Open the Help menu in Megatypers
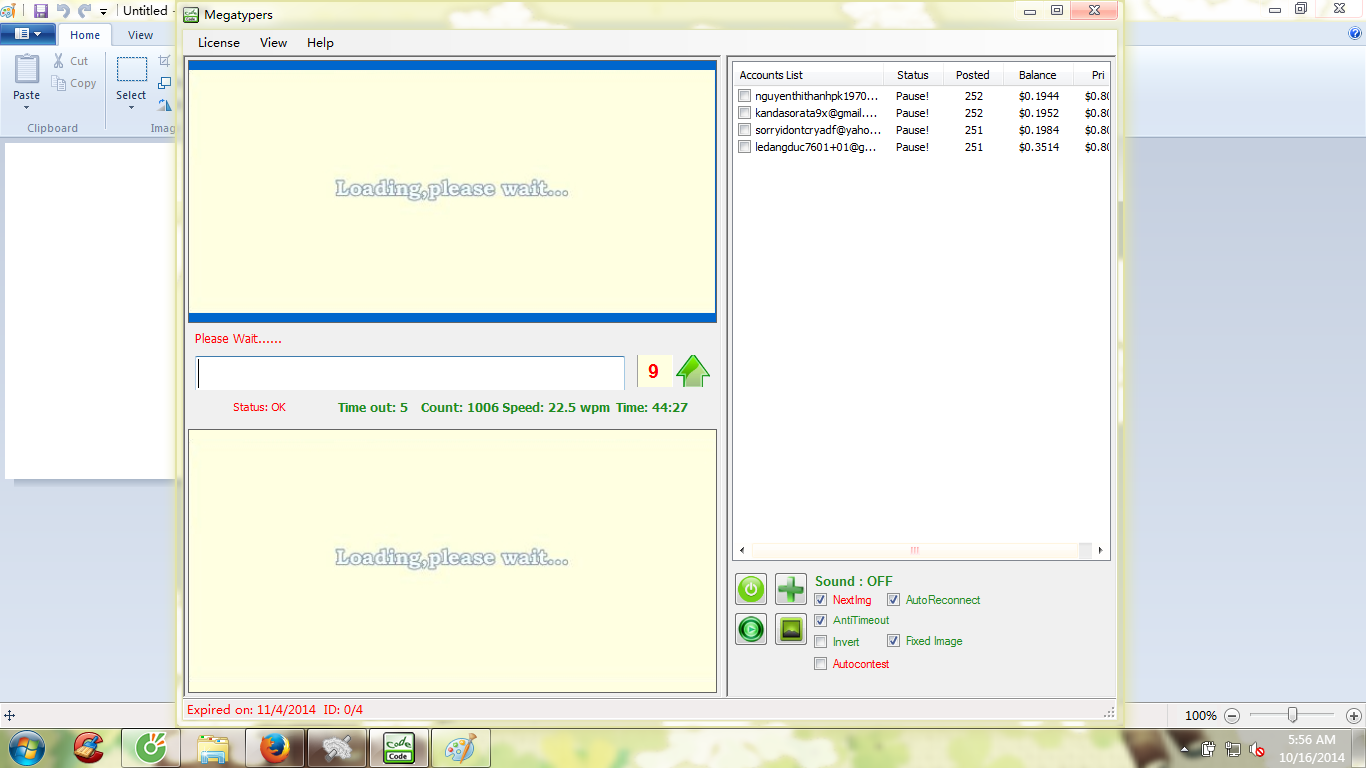This screenshot has width=1366, height=768. (320, 43)
